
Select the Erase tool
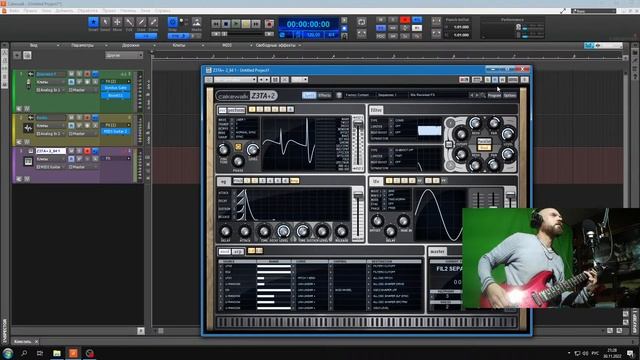153,22
